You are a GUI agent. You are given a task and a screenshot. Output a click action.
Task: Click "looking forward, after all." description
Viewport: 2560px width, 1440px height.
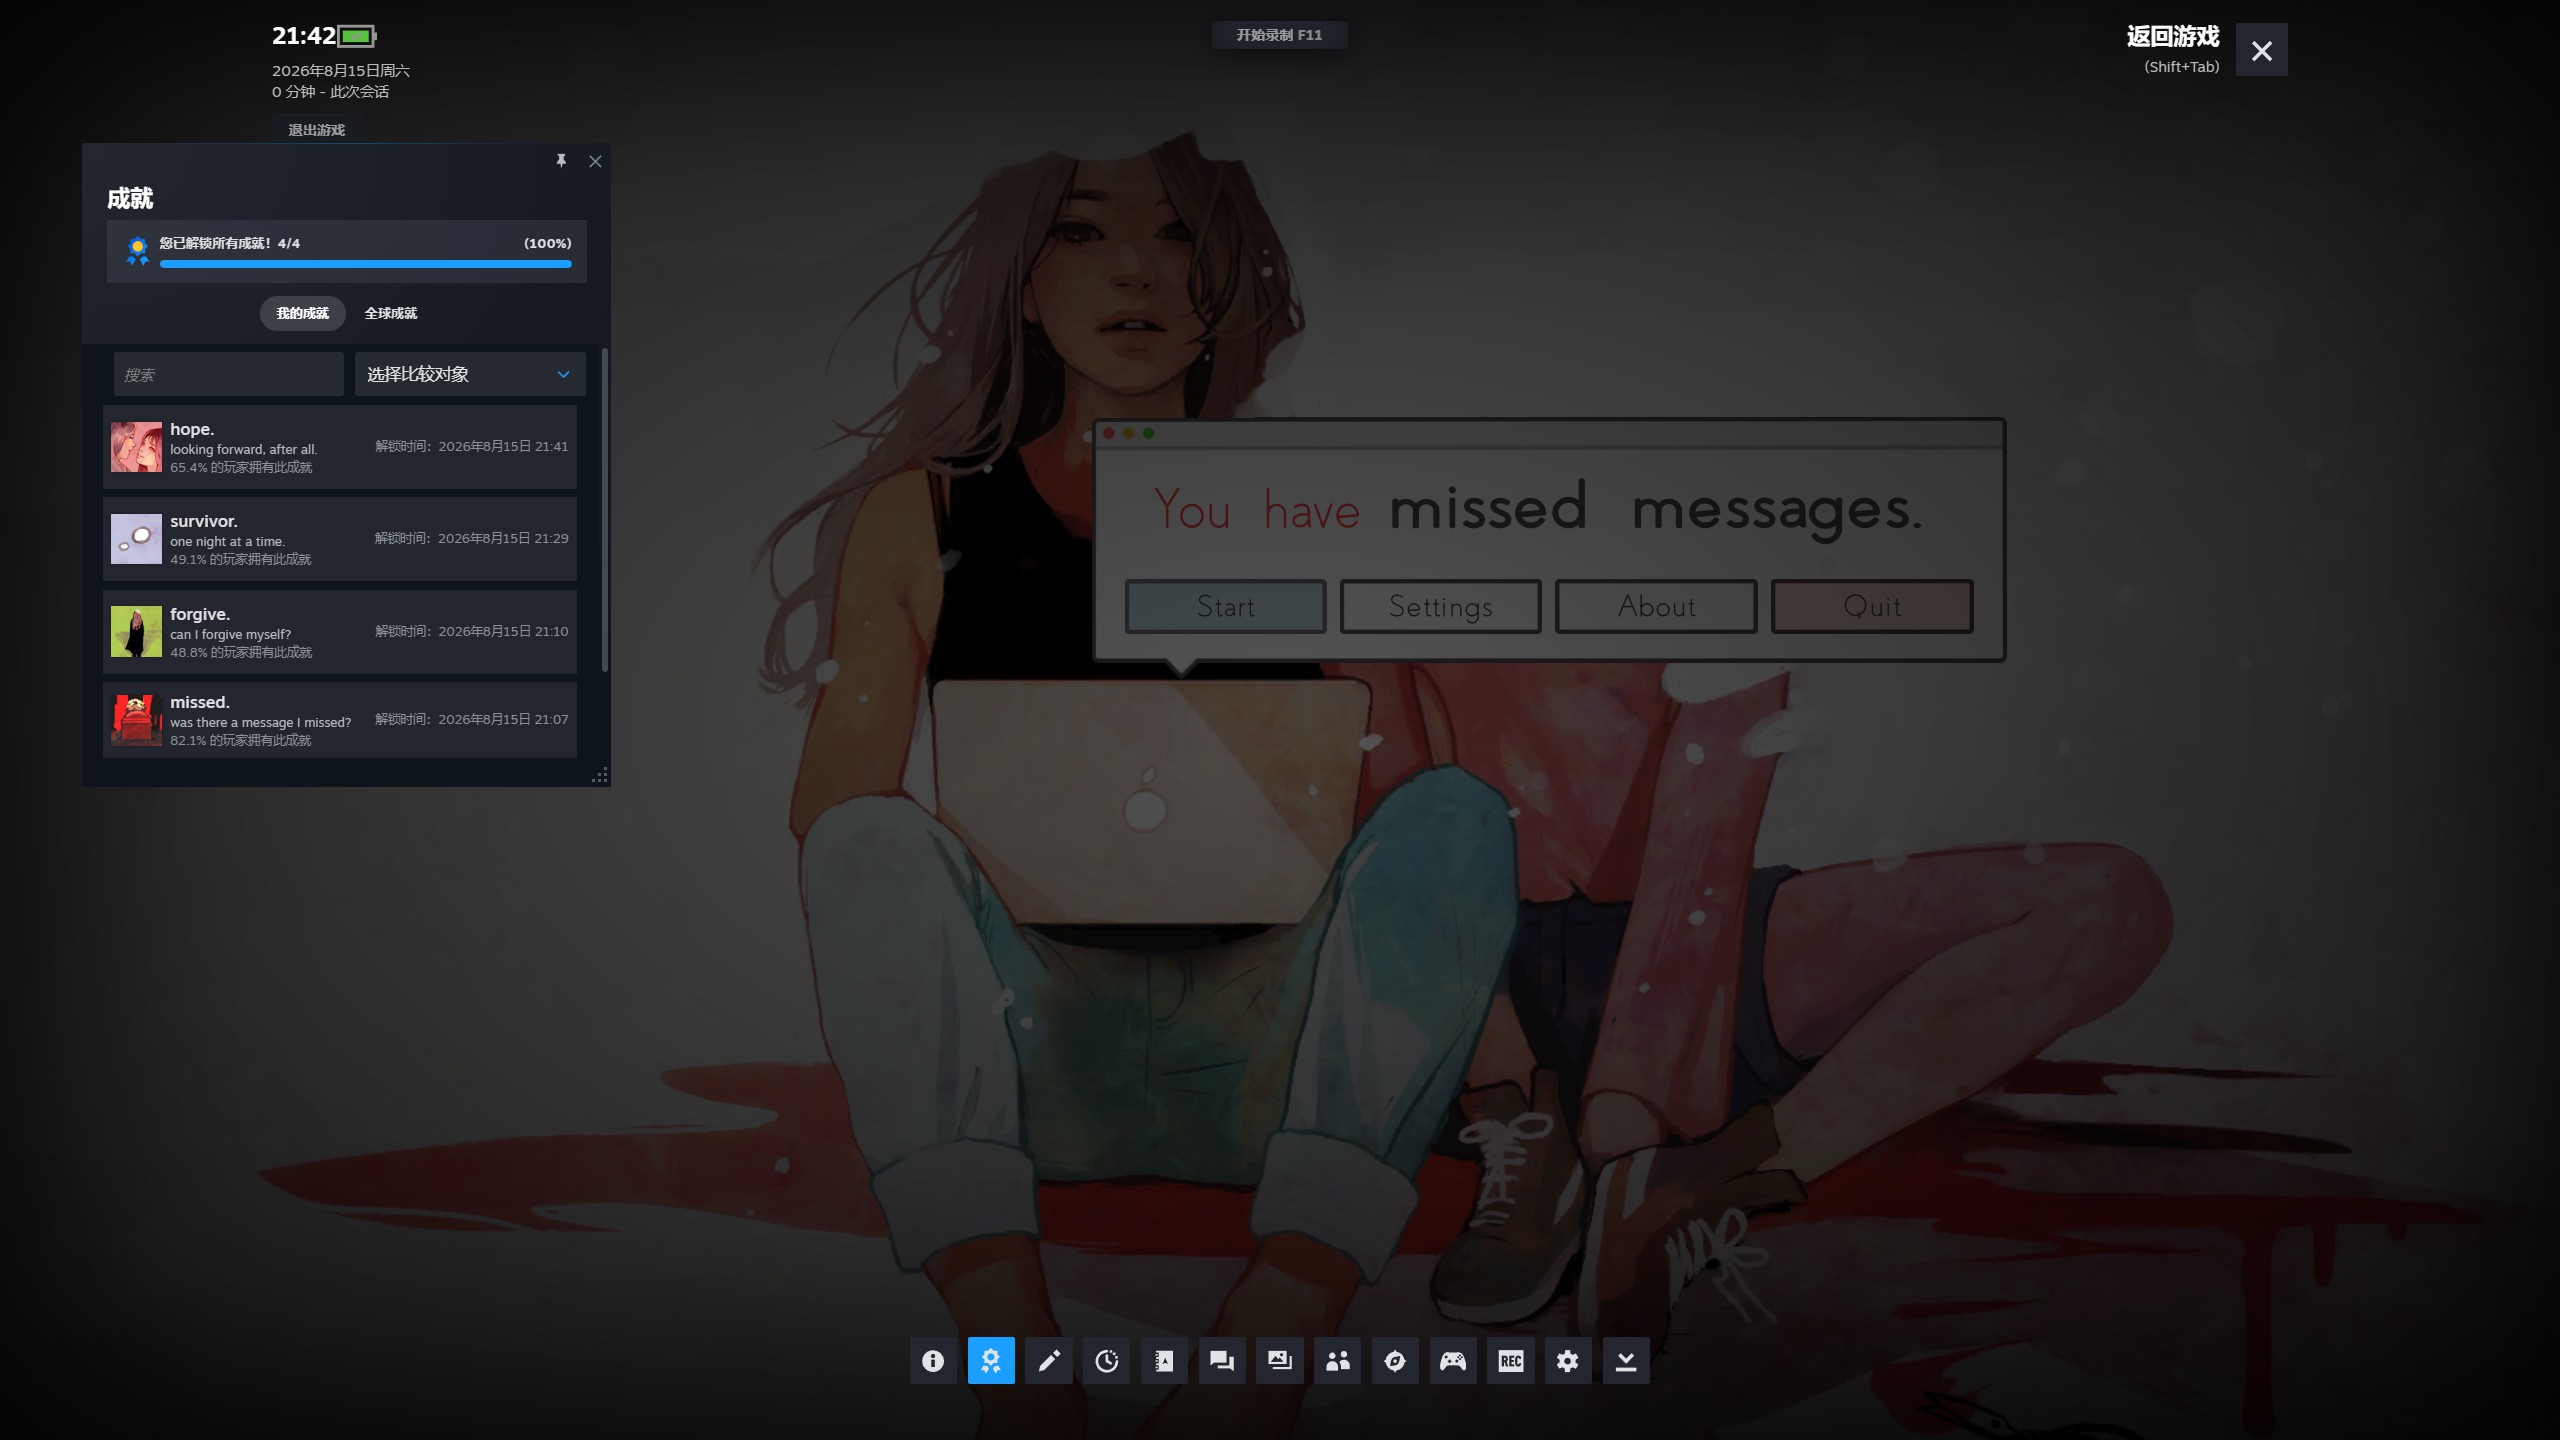click(x=244, y=449)
